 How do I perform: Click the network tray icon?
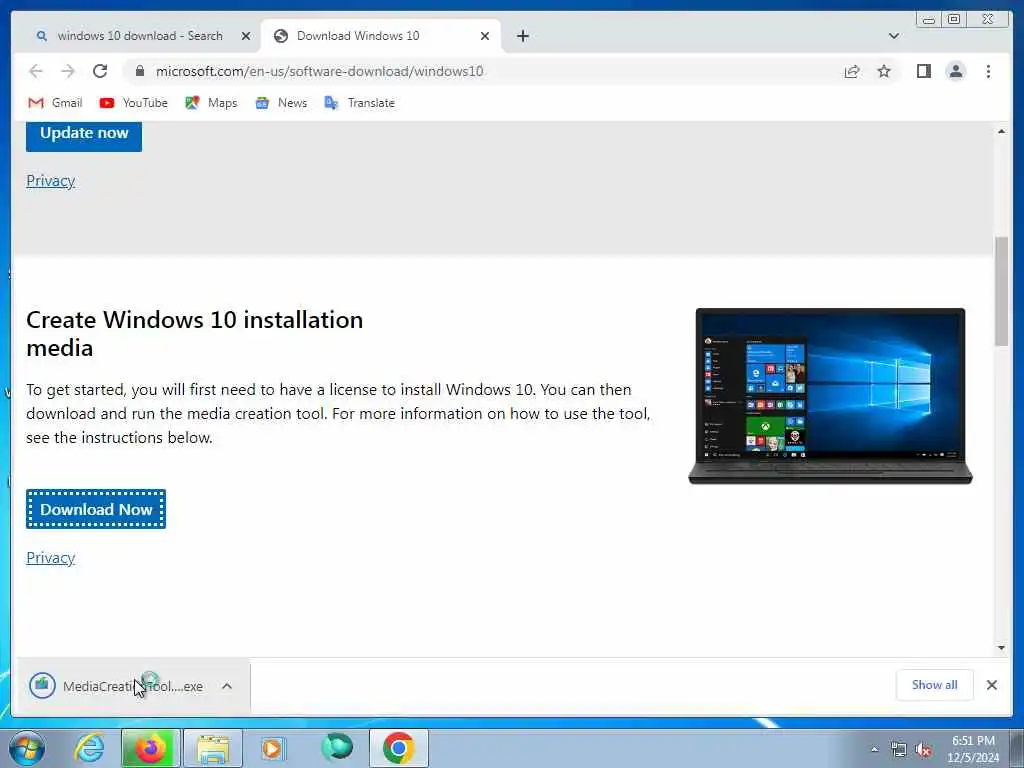point(899,750)
